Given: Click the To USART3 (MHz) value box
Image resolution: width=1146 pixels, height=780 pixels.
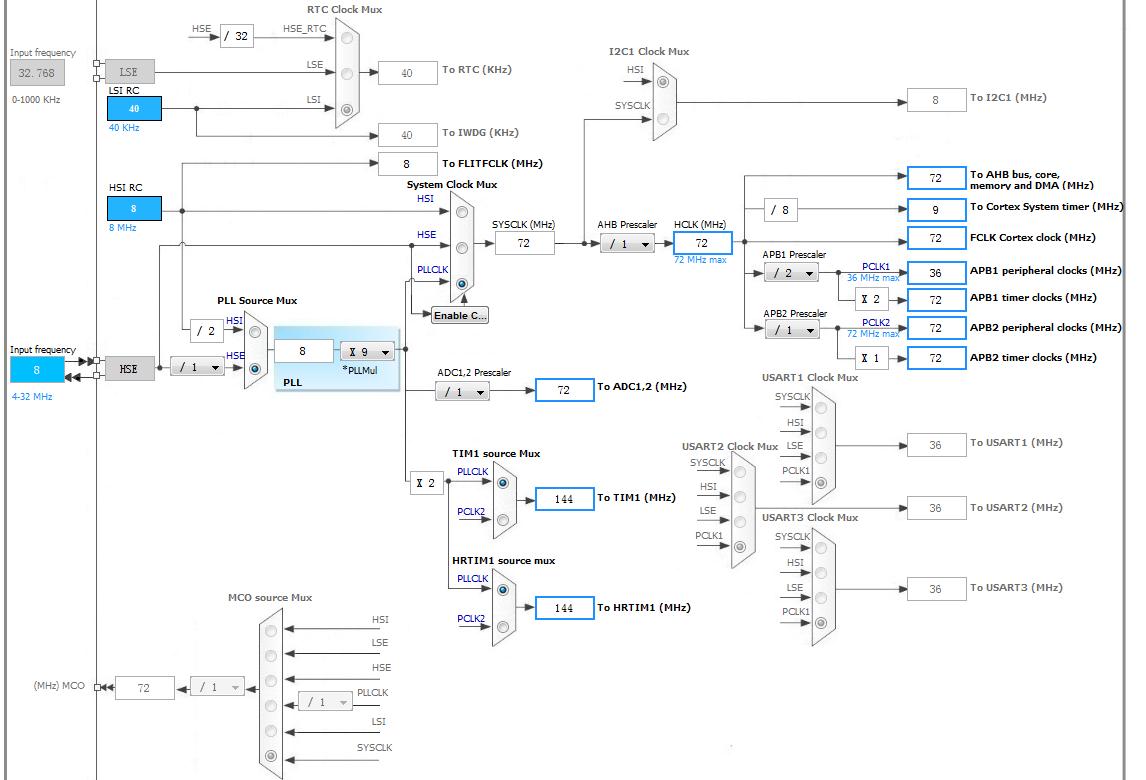Looking at the screenshot, I should (936, 589).
